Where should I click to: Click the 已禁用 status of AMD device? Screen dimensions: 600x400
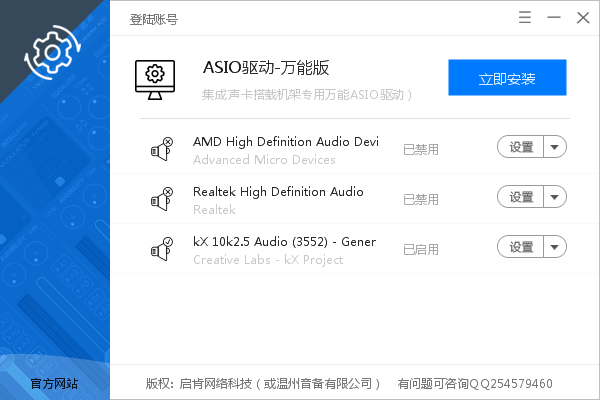point(421,150)
